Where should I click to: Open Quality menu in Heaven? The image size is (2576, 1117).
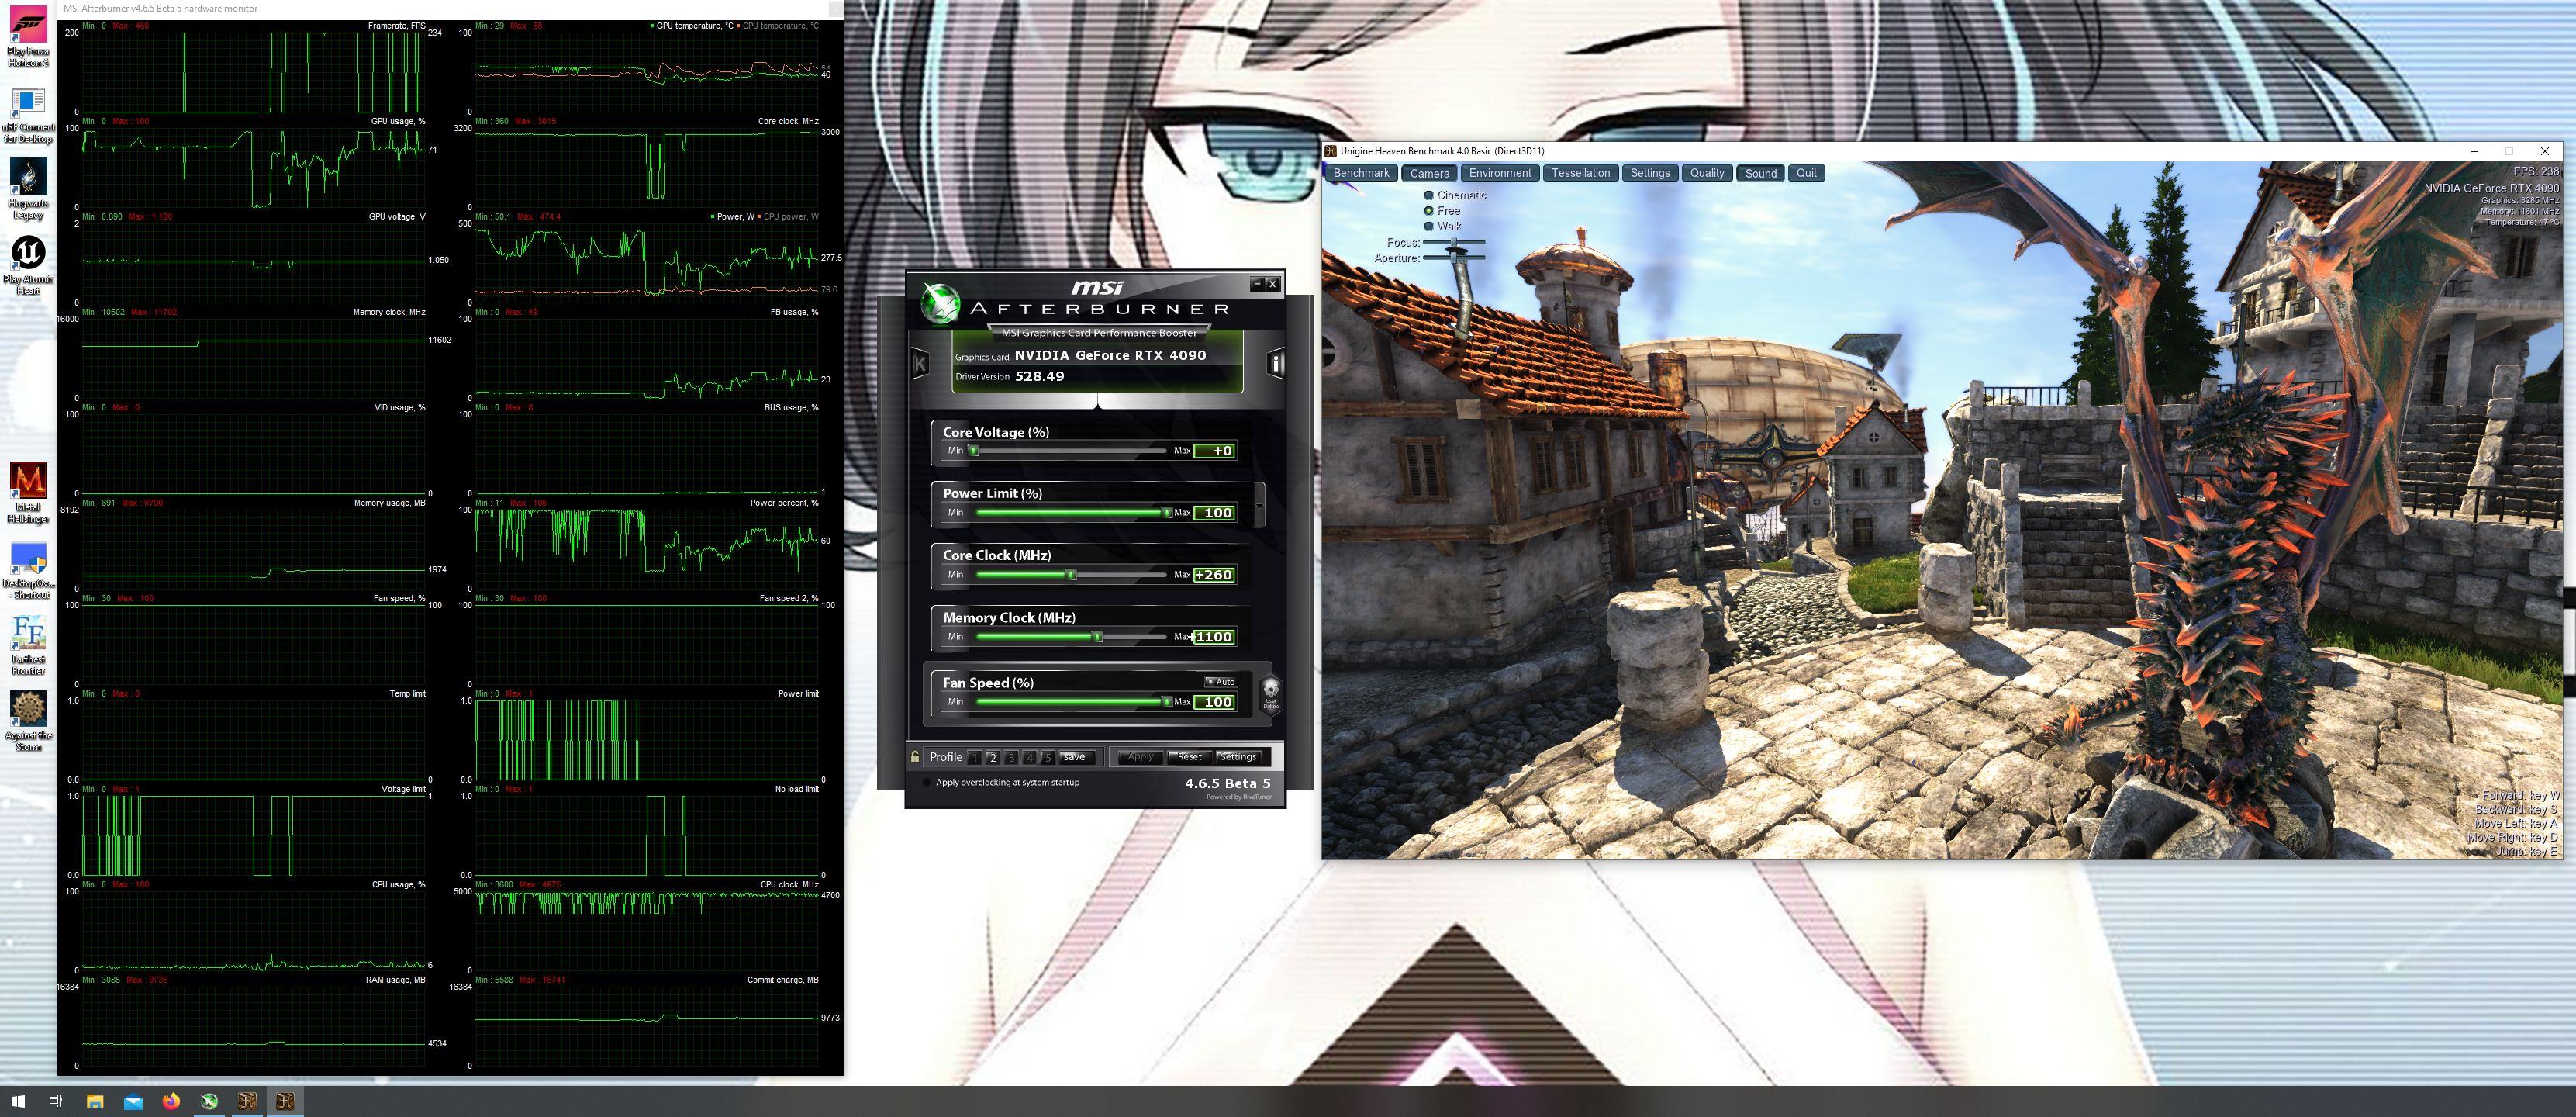click(1707, 173)
